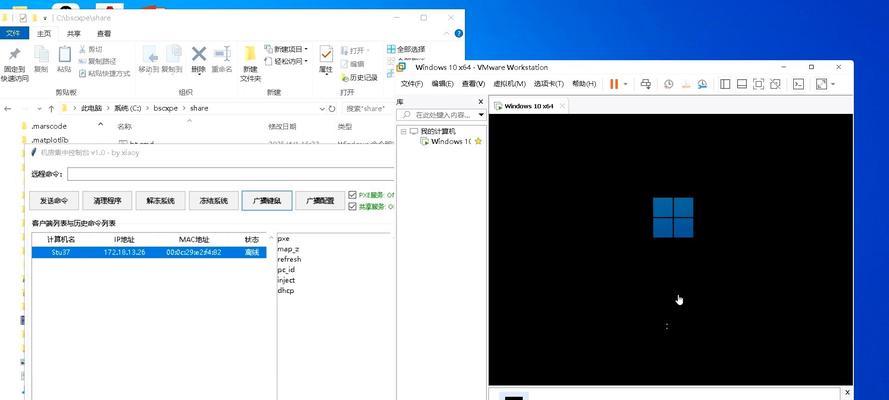The width and height of the screenshot is (889, 400).
Task: Open the dropdown arrow beside the pause icon
Action: (x=625, y=84)
